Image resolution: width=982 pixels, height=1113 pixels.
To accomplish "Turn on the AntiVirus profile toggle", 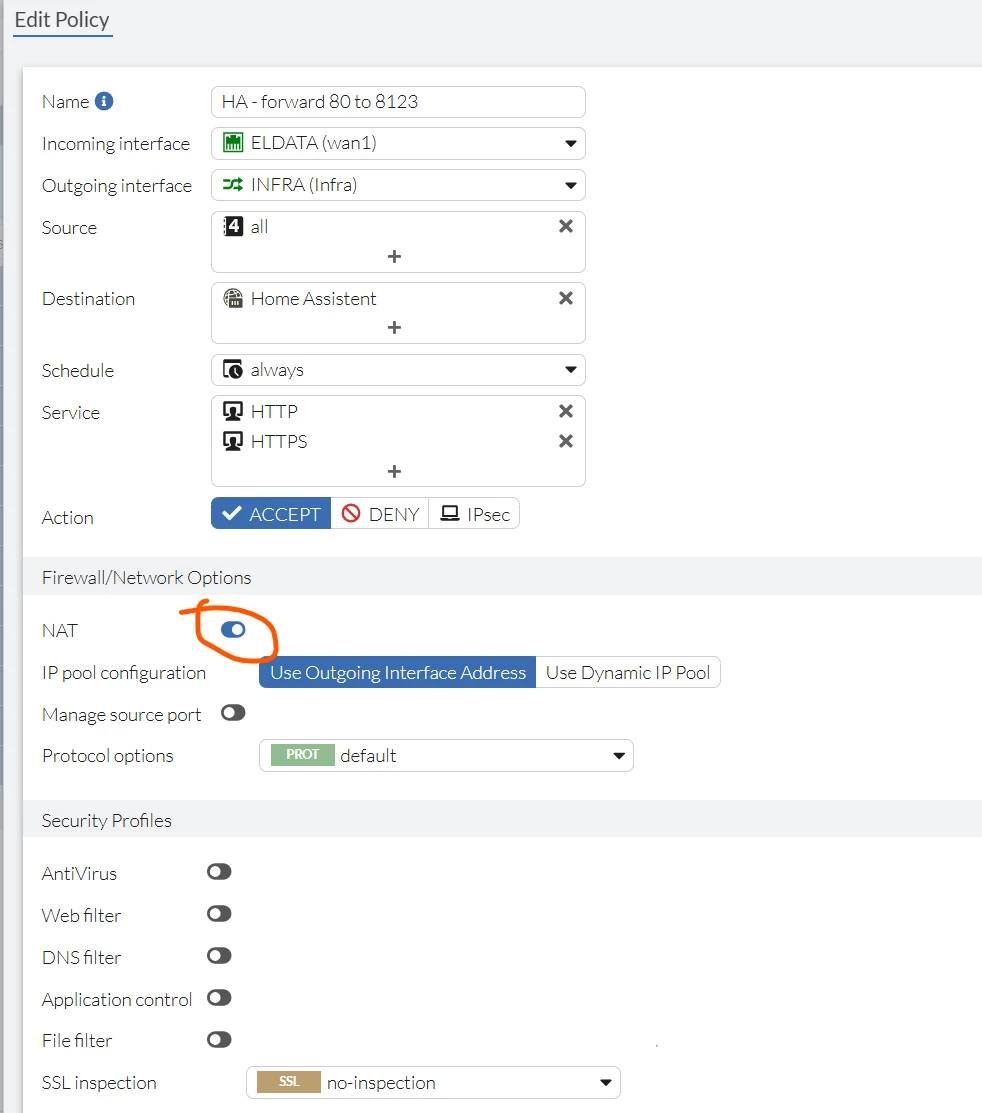I will [x=219, y=872].
